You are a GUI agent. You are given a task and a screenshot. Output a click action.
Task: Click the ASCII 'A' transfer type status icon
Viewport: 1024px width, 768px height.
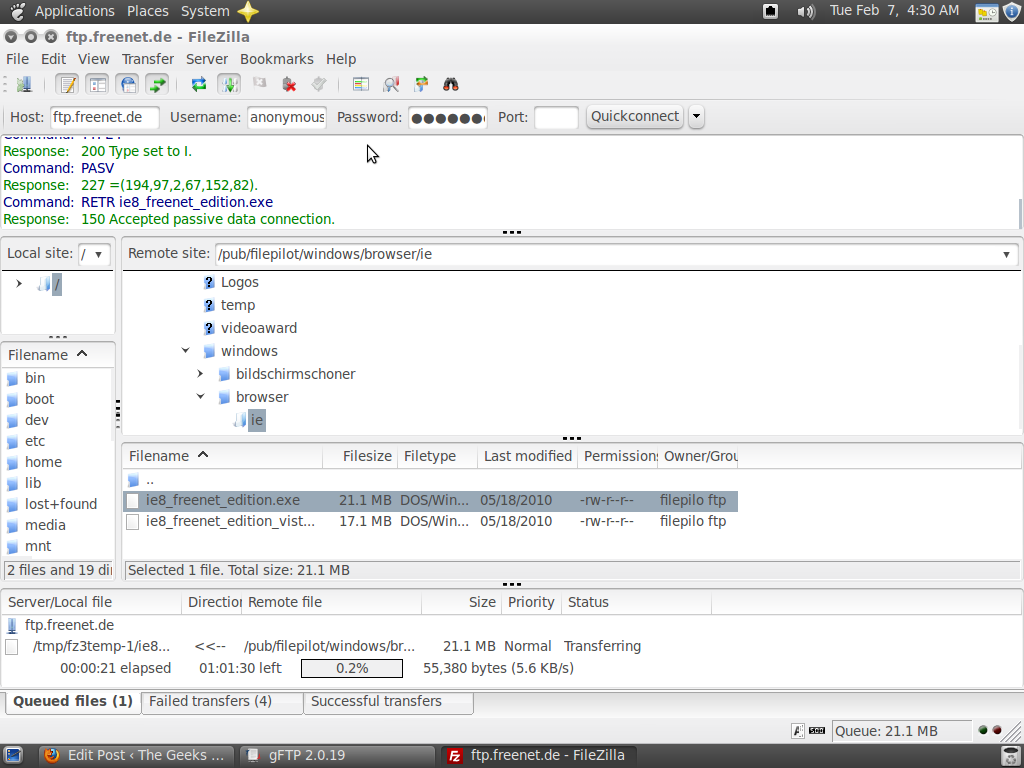coord(797,731)
